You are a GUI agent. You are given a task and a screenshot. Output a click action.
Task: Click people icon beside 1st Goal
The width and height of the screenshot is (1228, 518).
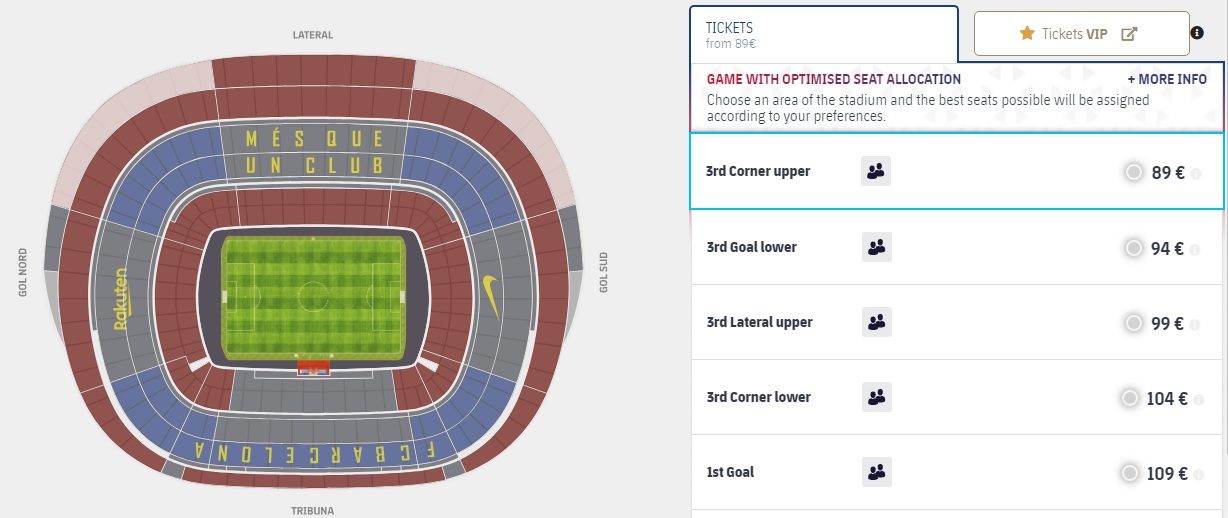pyautogui.click(x=876, y=472)
